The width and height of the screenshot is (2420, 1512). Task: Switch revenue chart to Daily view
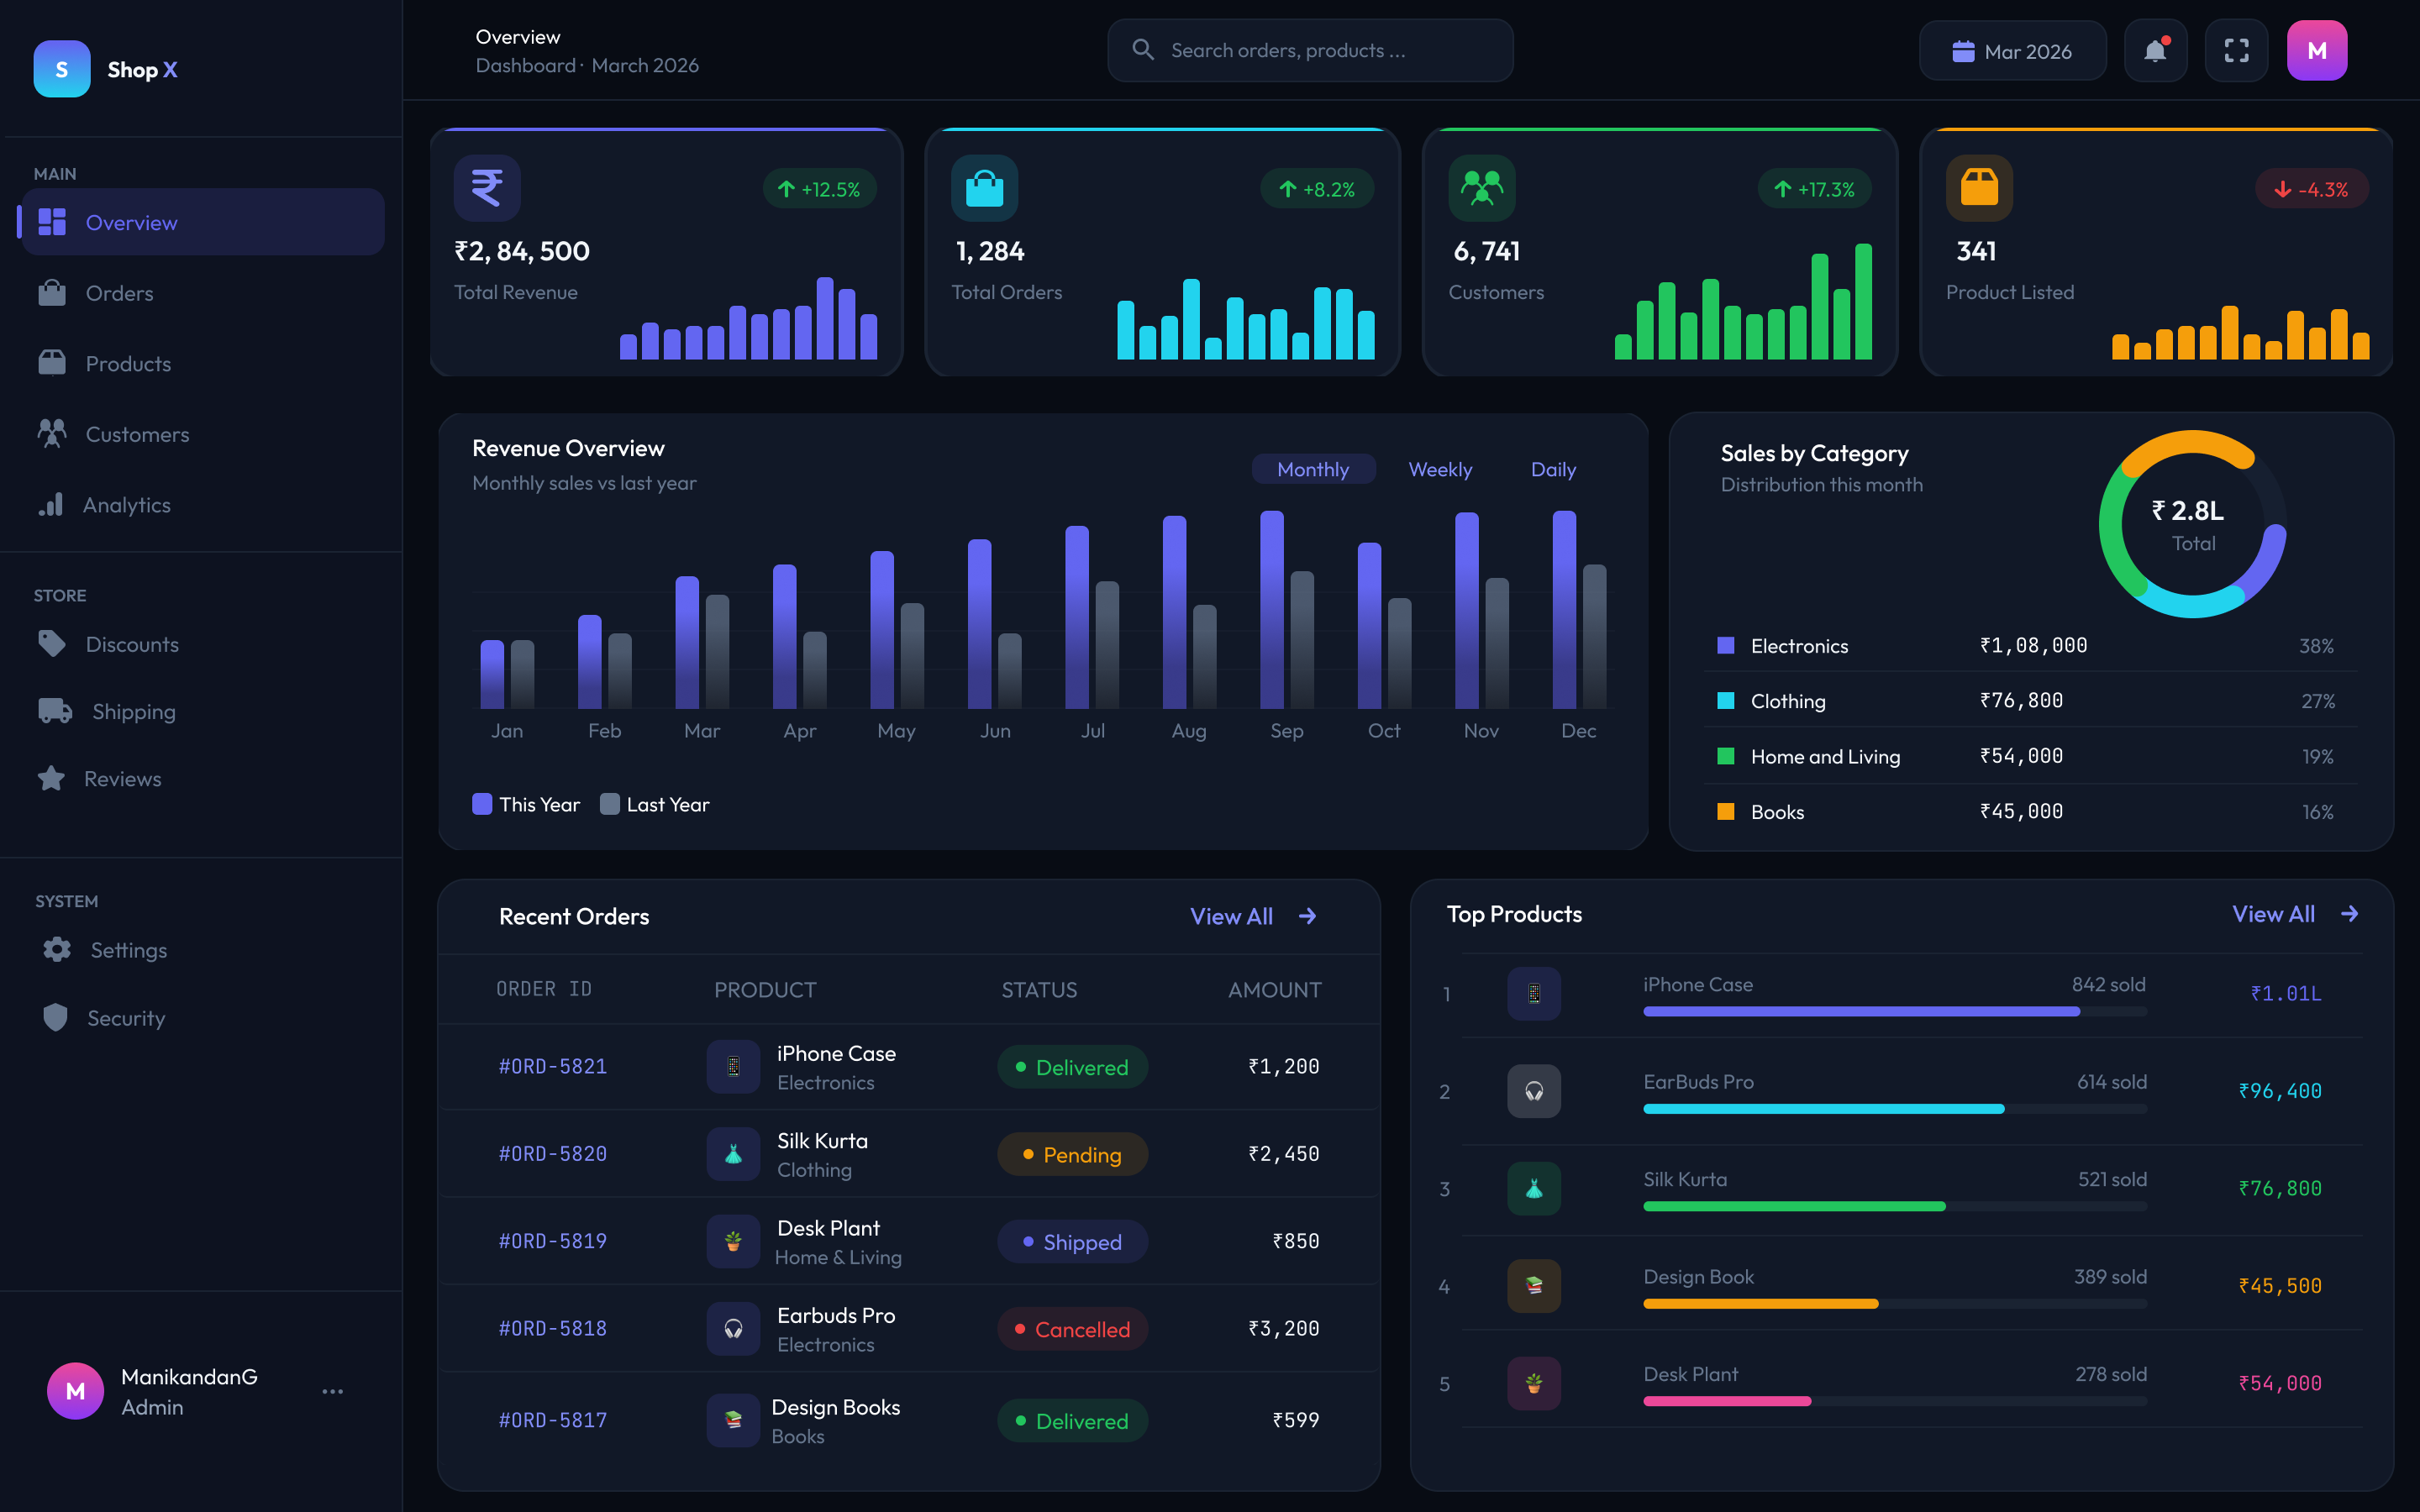pyautogui.click(x=1552, y=469)
